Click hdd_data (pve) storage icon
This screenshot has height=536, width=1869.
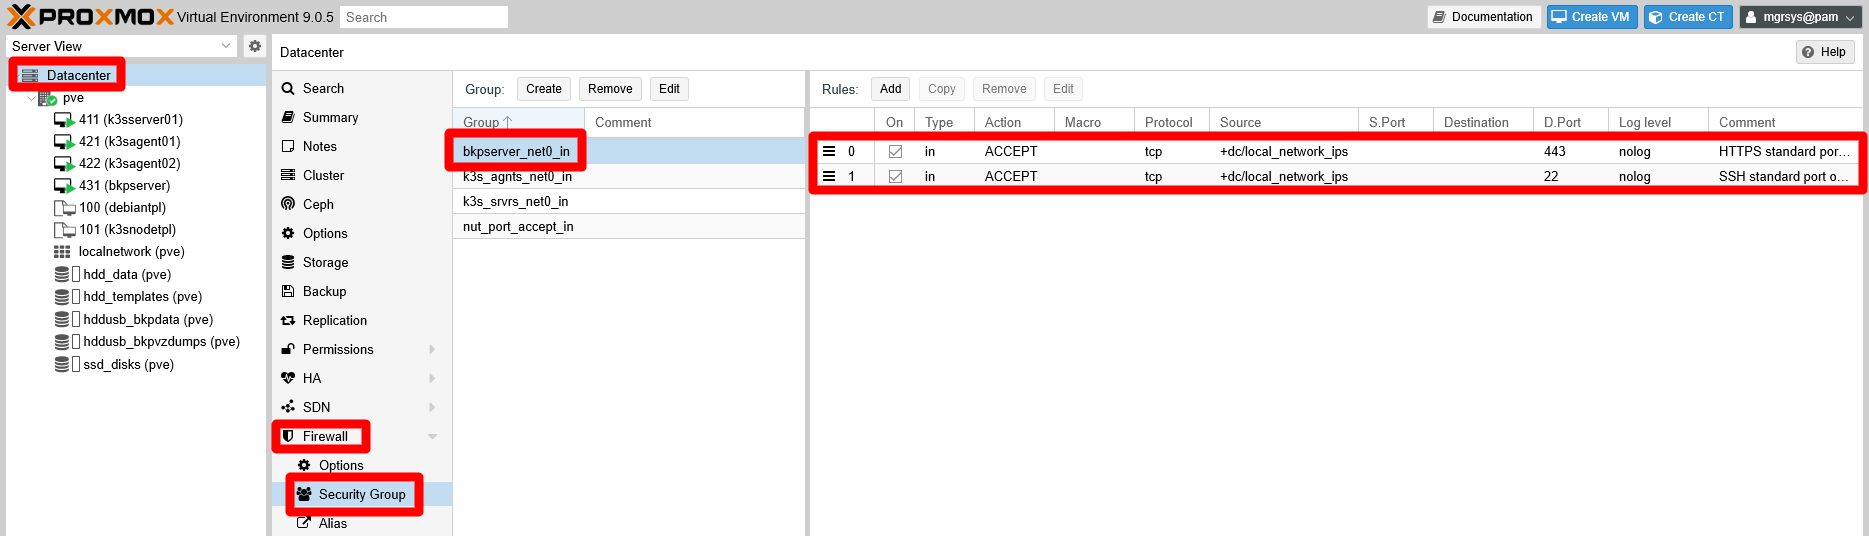point(62,274)
